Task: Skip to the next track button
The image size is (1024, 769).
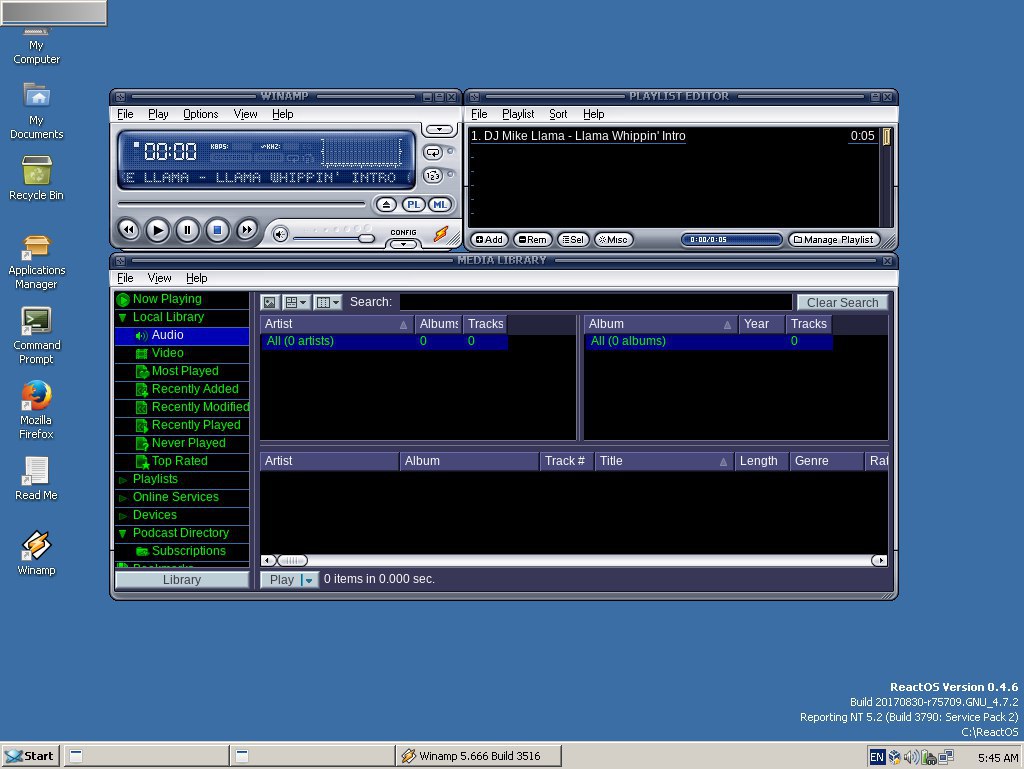Action: pos(247,230)
